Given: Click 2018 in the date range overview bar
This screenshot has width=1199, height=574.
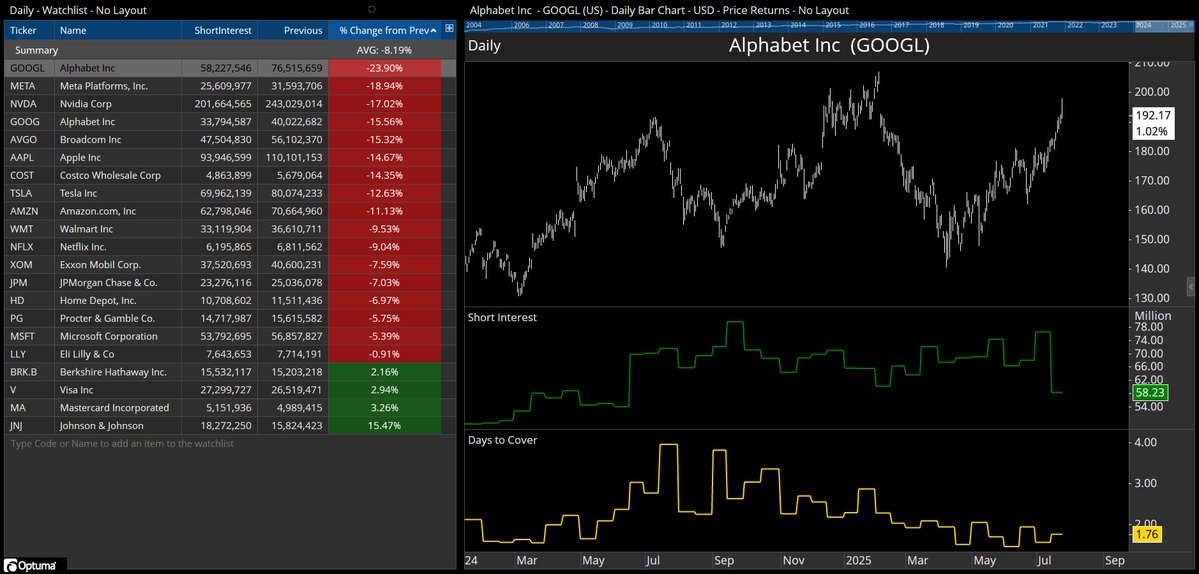Looking at the screenshot, I should [937, 25].
